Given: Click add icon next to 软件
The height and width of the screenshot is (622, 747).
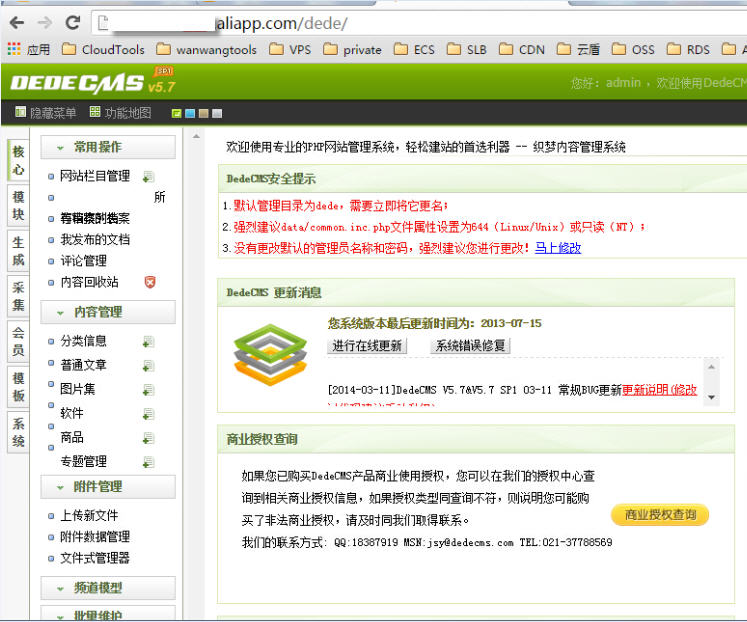Looking at the screenshot, I should tap(149, 414).
